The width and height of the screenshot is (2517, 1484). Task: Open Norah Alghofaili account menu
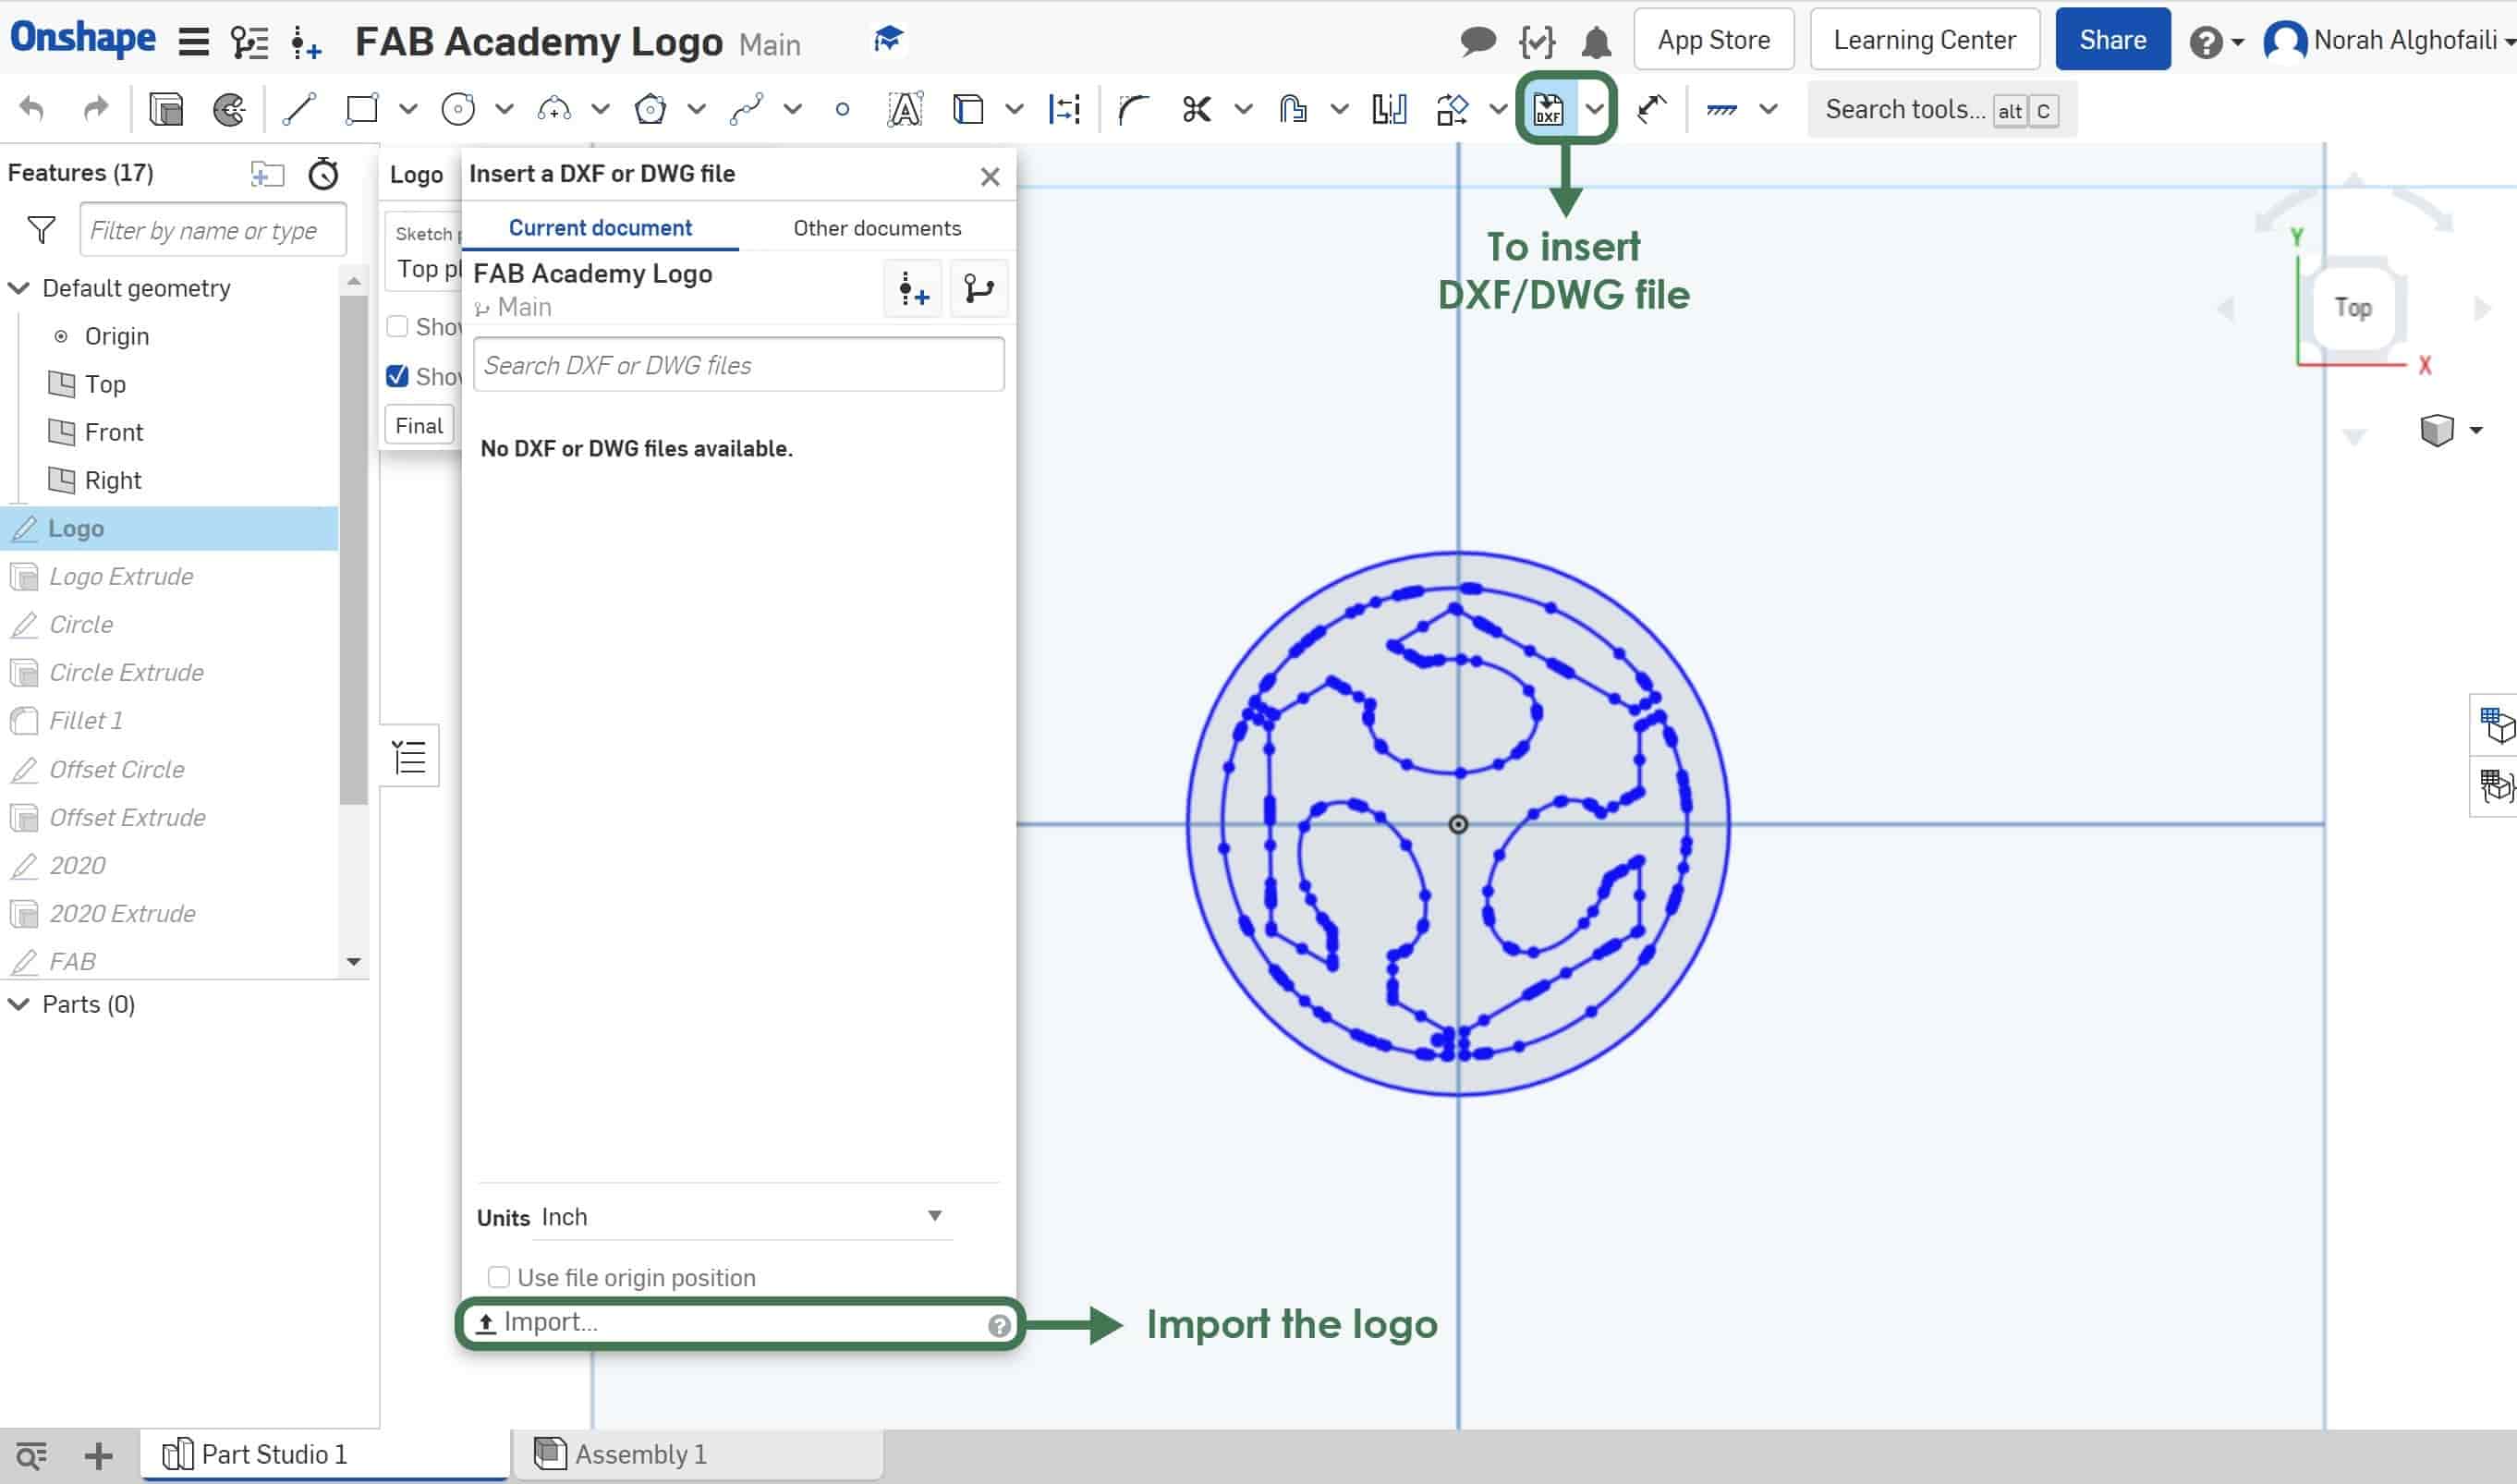pos(2390,41)
